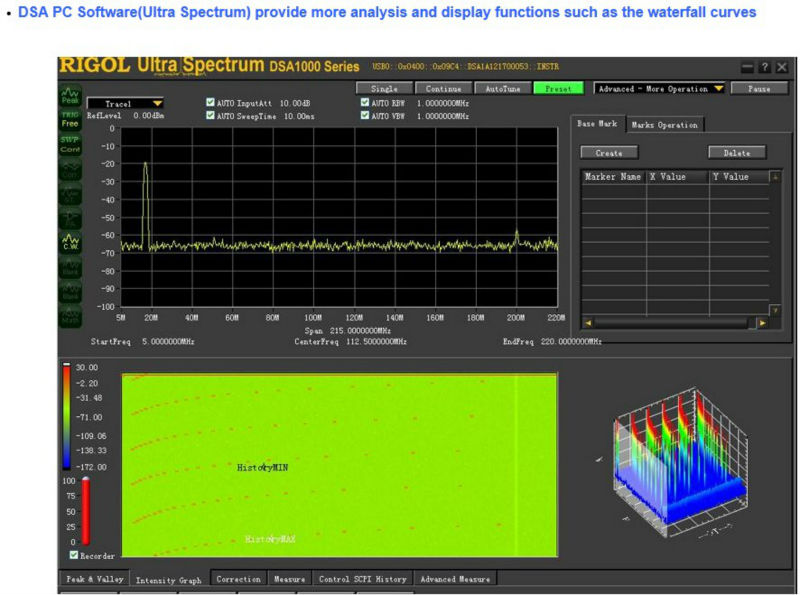800x595 pixels.
Task: Click the EndFreq 220.0000000MHz value
Action: (x=571, y=341)
